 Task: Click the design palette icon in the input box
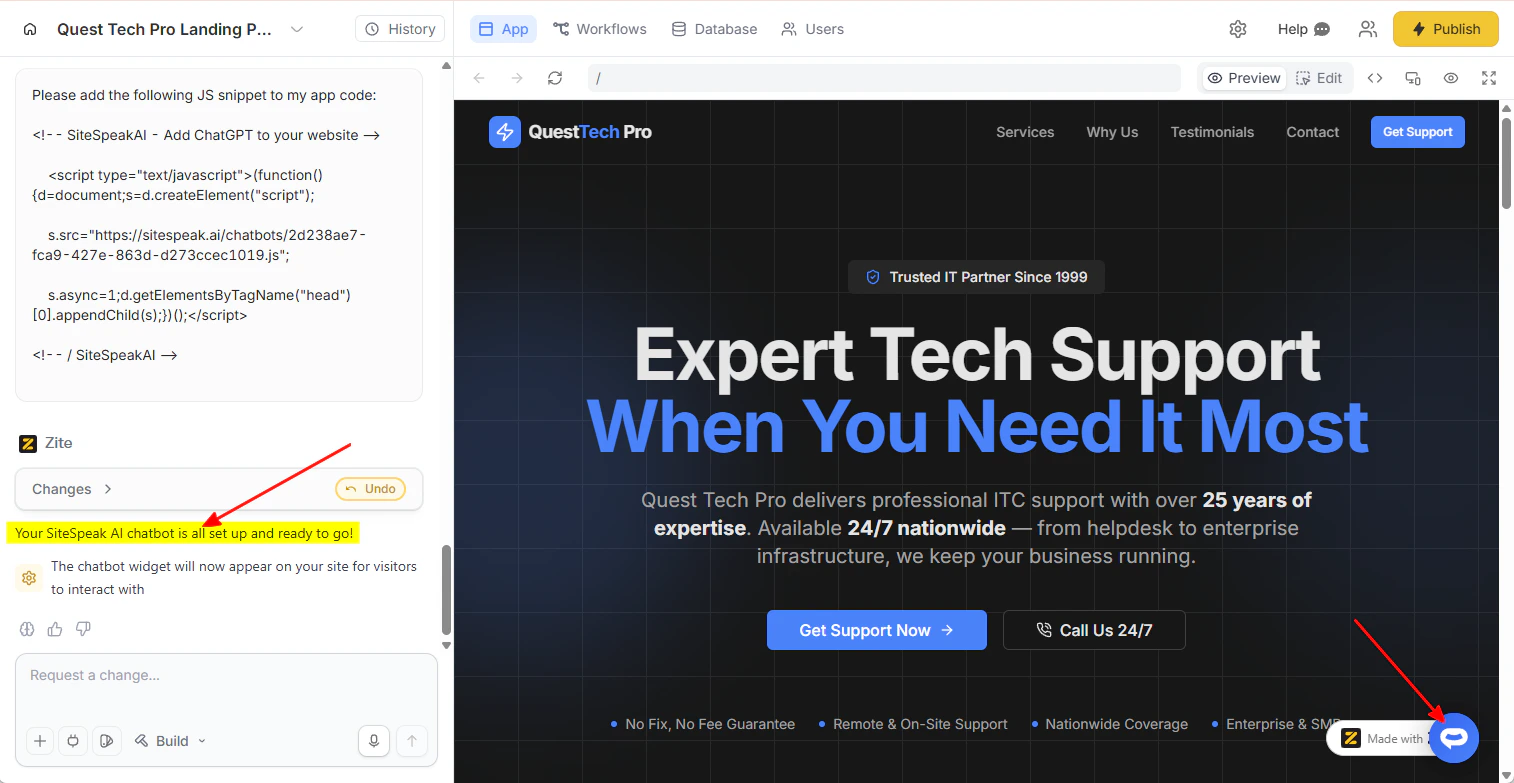[x=105, y=741]
